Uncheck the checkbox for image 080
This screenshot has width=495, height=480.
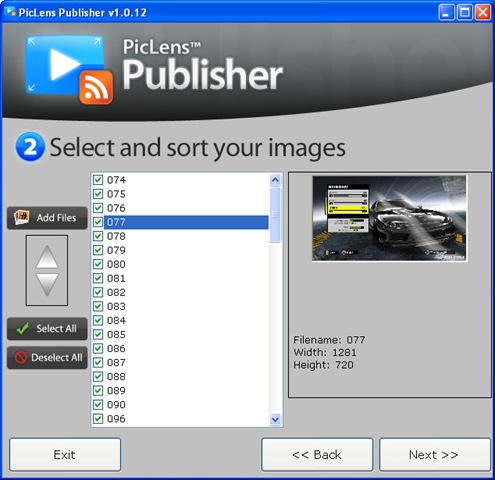click(x=98, y=264)
